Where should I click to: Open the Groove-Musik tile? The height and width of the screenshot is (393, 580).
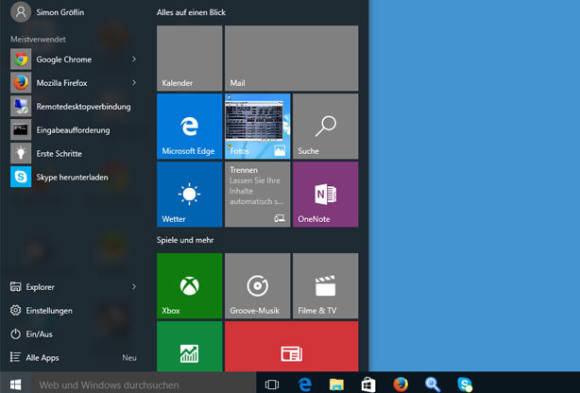point(257,286)
